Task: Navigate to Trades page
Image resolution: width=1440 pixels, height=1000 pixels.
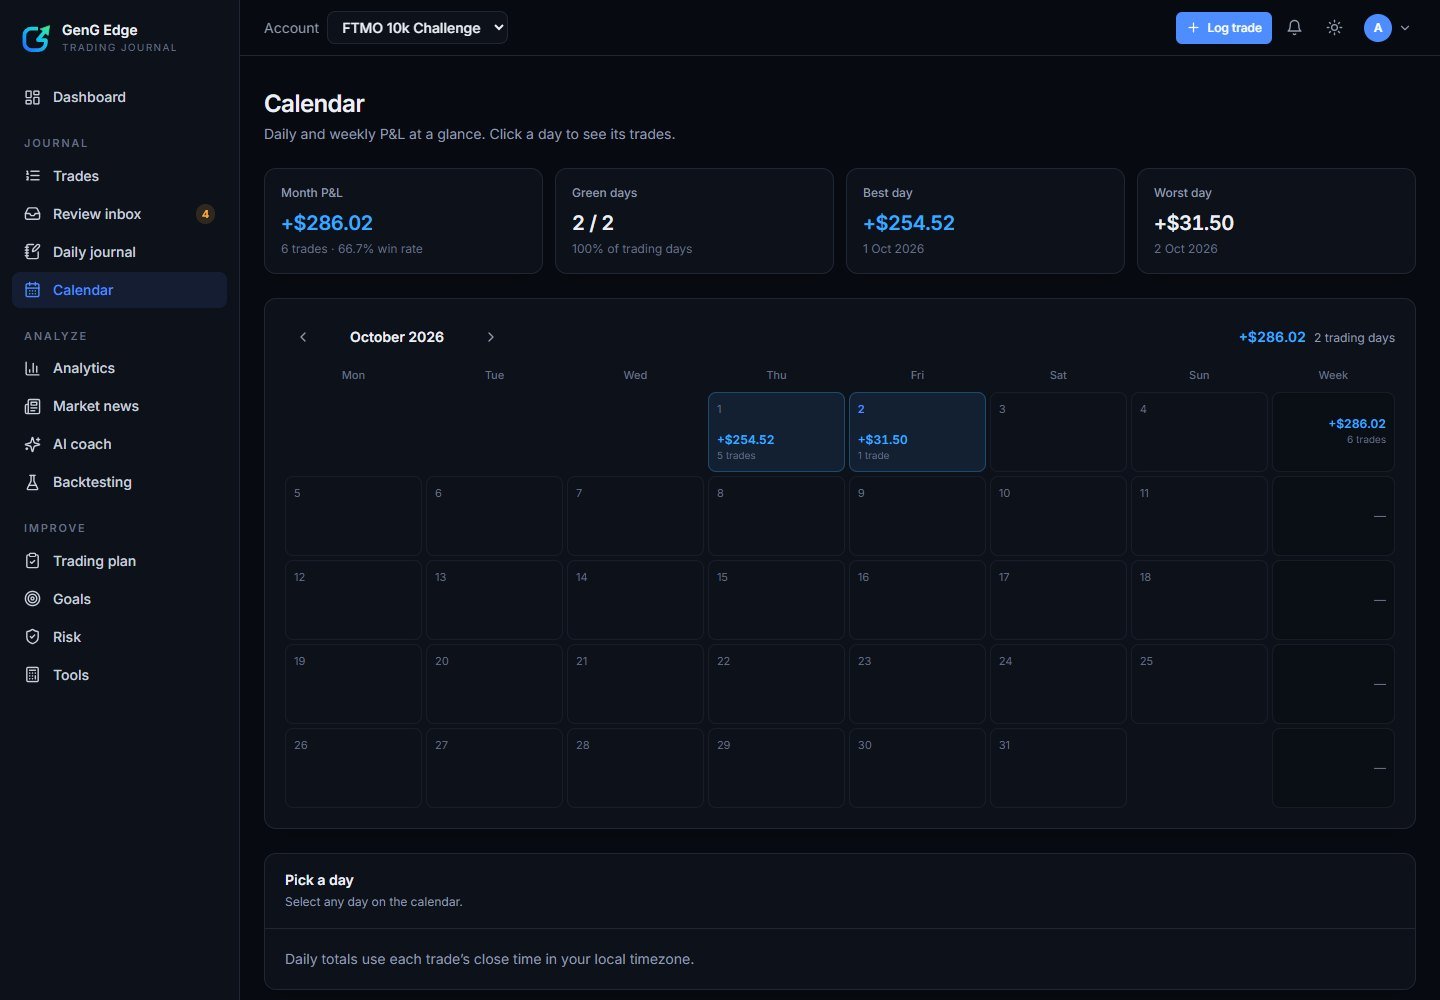Action: 120,176
